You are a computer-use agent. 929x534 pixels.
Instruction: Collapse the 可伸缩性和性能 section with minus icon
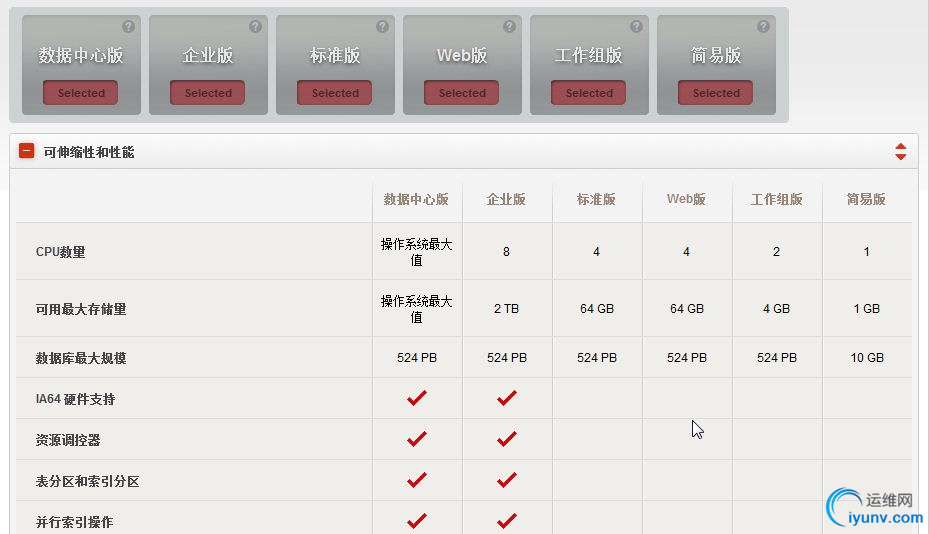click(27, 151)
